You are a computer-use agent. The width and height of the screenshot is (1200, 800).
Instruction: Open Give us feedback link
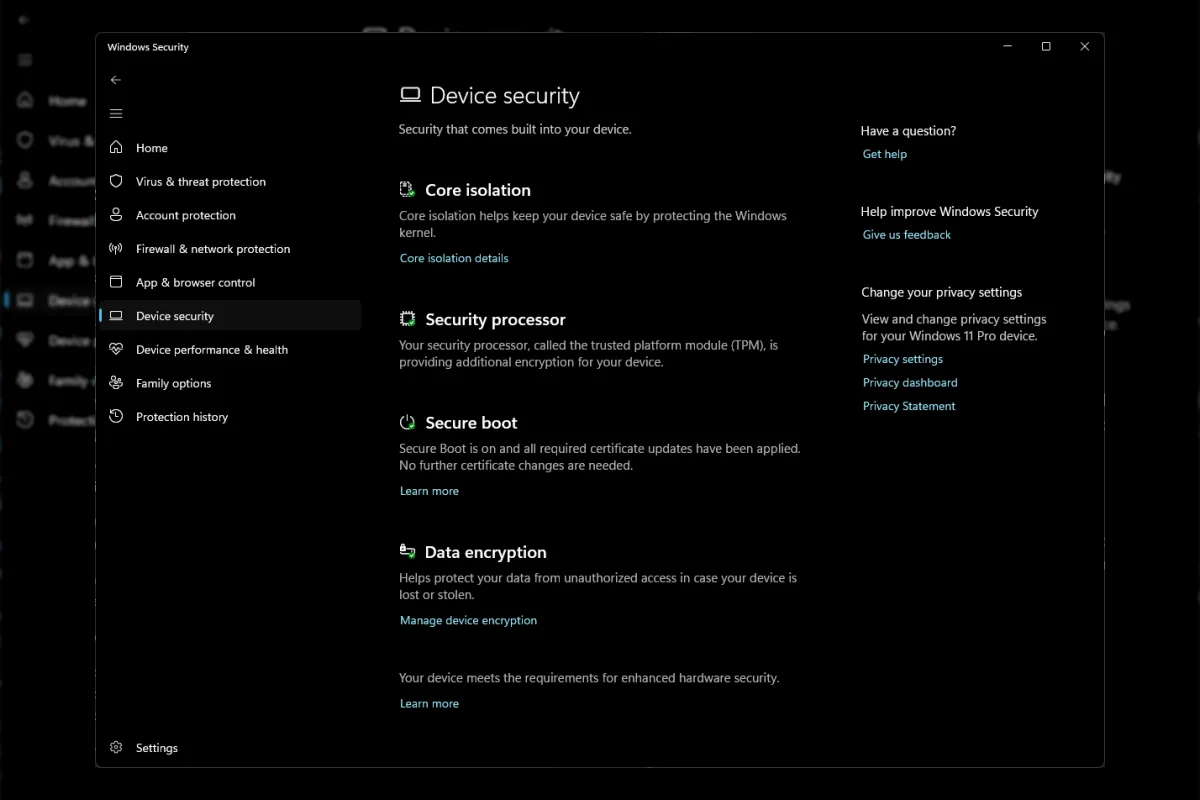(907, 235)
